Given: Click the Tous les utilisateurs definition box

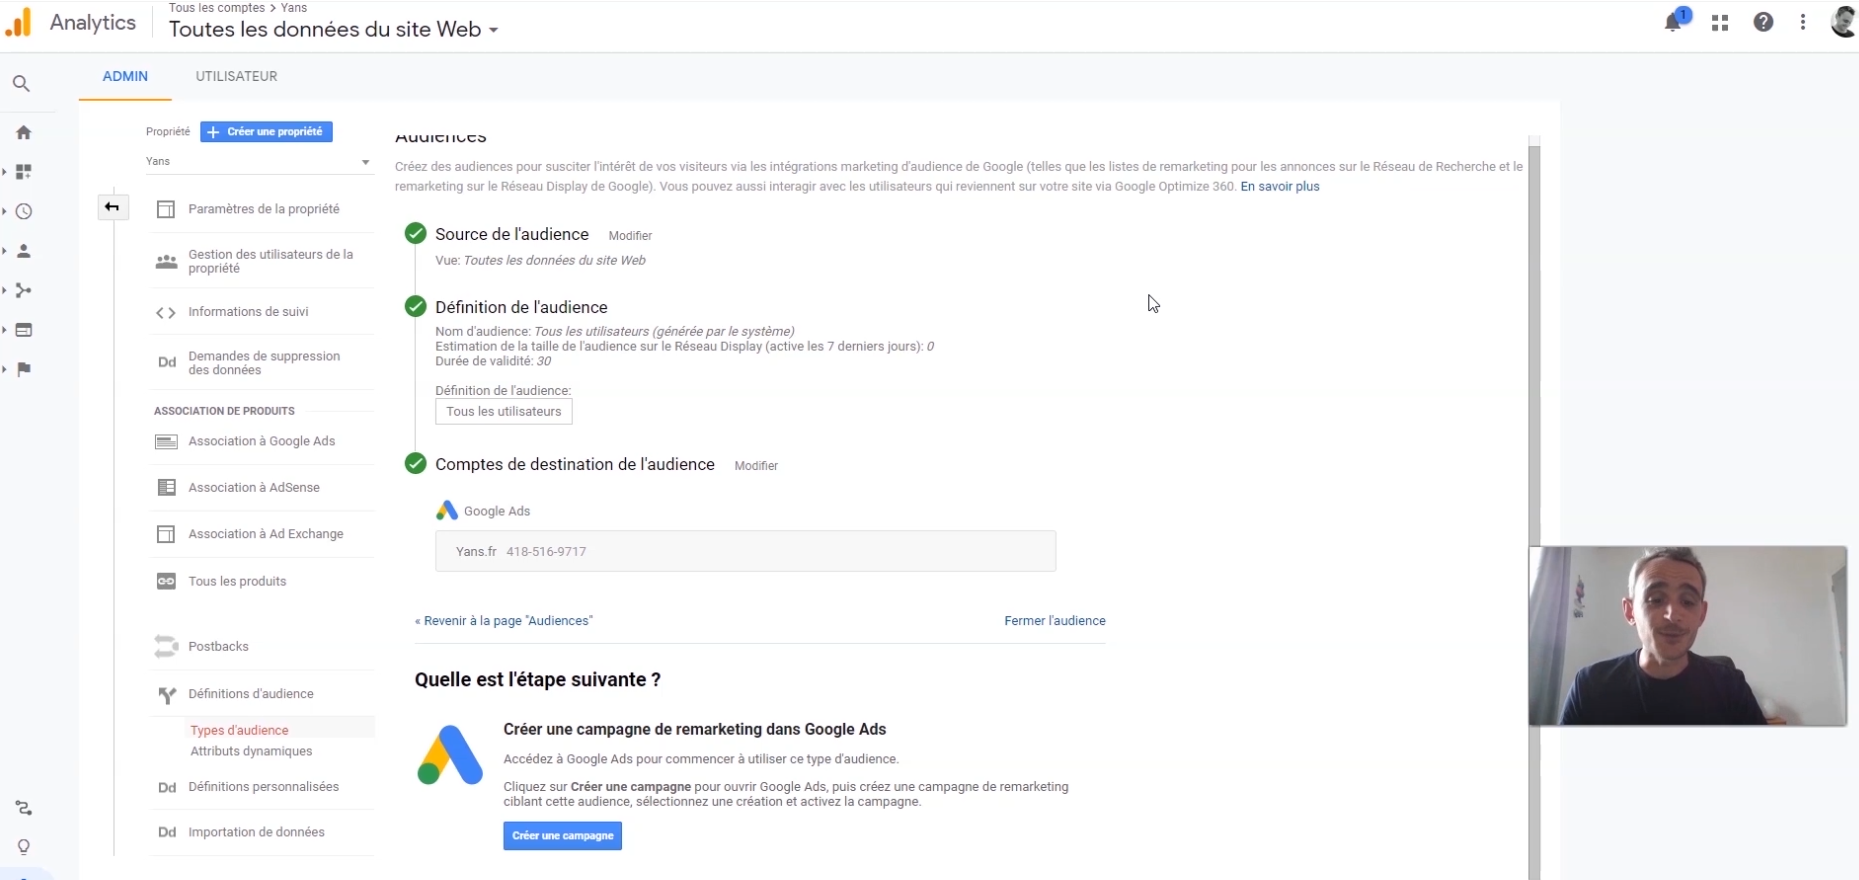Looking at the screenshot, I should (x=504, y=412).
